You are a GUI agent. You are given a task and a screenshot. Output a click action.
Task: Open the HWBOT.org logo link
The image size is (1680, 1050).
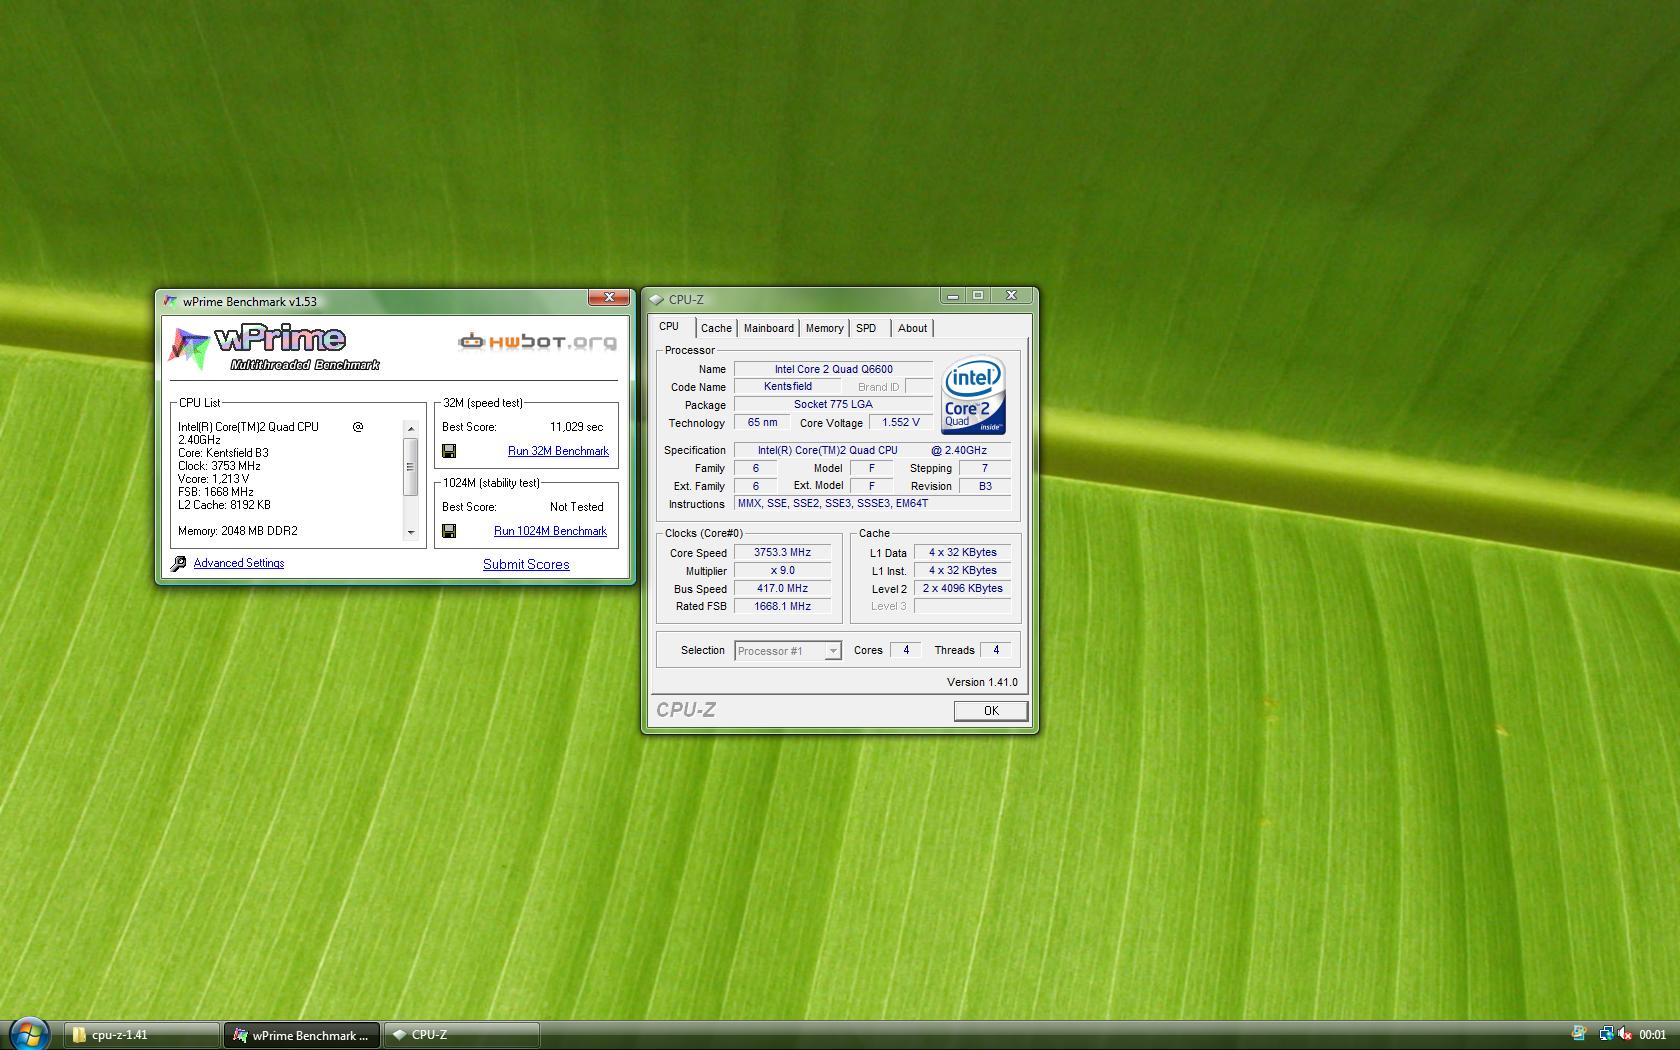(x=538, y=342)
